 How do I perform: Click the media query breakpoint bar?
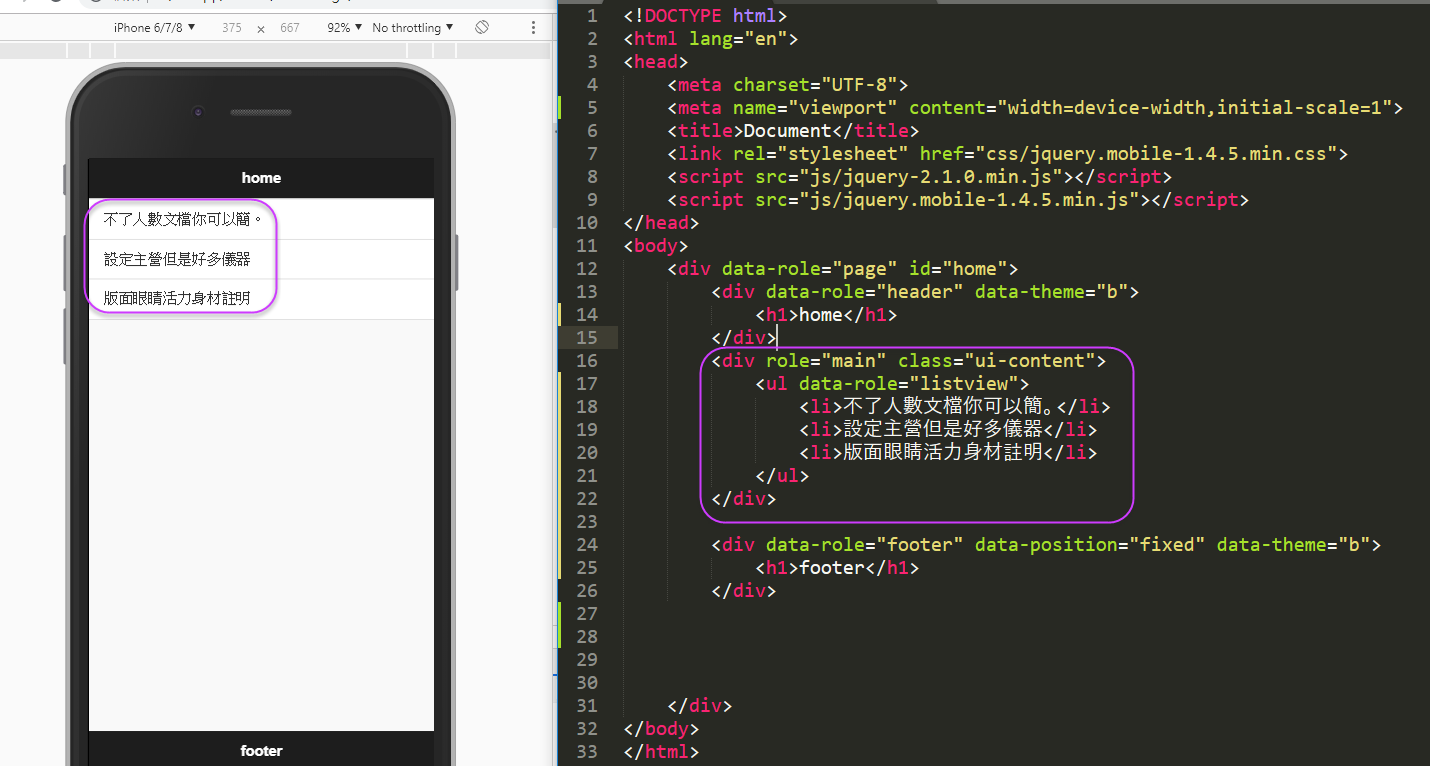[x=275, y=50]
